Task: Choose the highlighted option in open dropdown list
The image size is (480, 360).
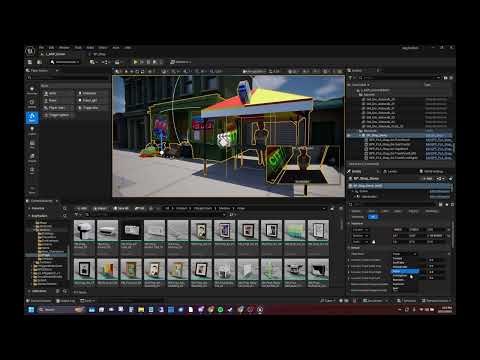Action: tap(404, 271)
